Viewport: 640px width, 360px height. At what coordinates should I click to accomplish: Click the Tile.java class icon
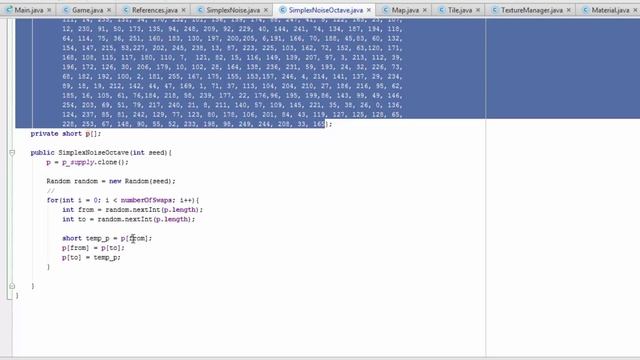(x=442, y=10)
